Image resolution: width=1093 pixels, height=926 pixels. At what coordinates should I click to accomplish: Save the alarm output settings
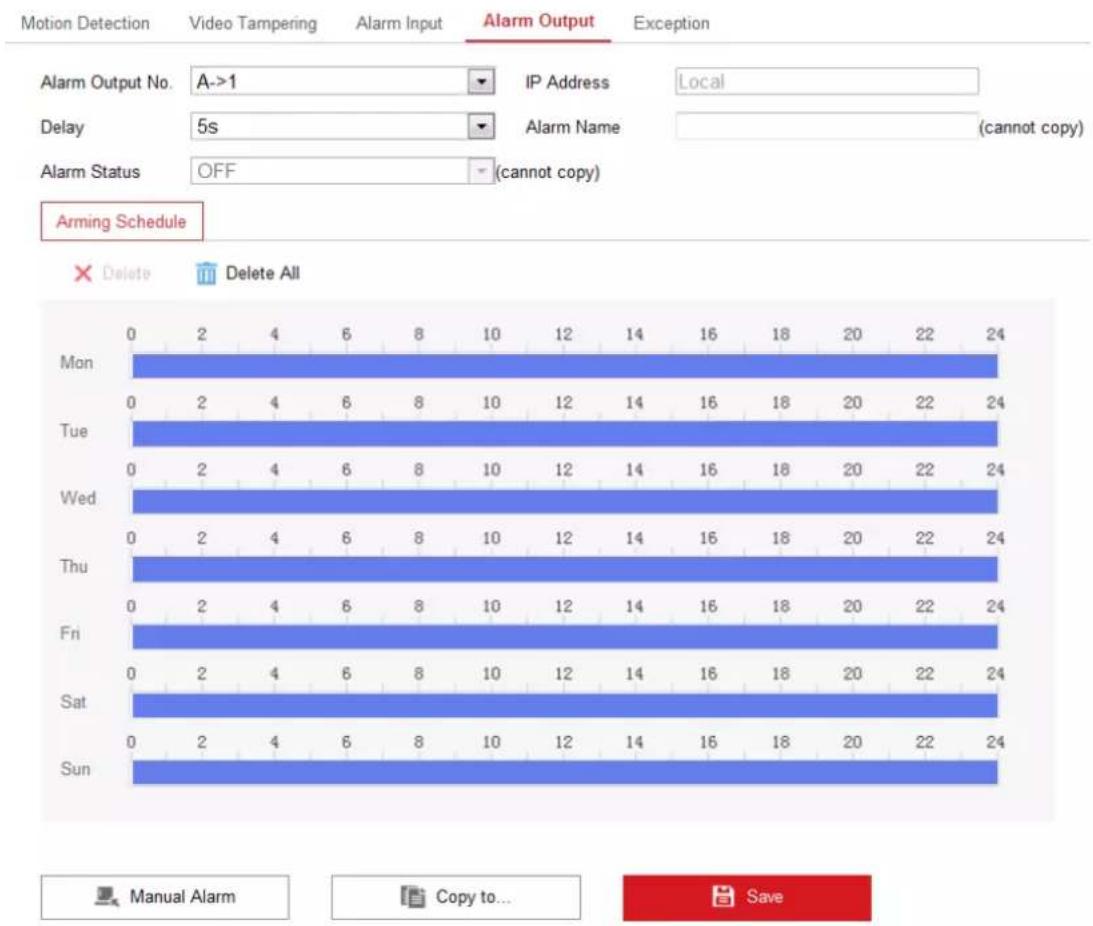(747, 897)
